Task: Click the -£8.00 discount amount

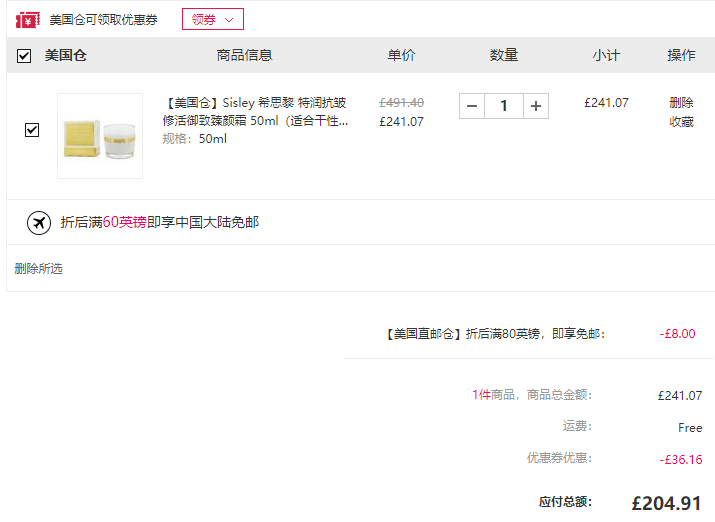Action: 677,334
